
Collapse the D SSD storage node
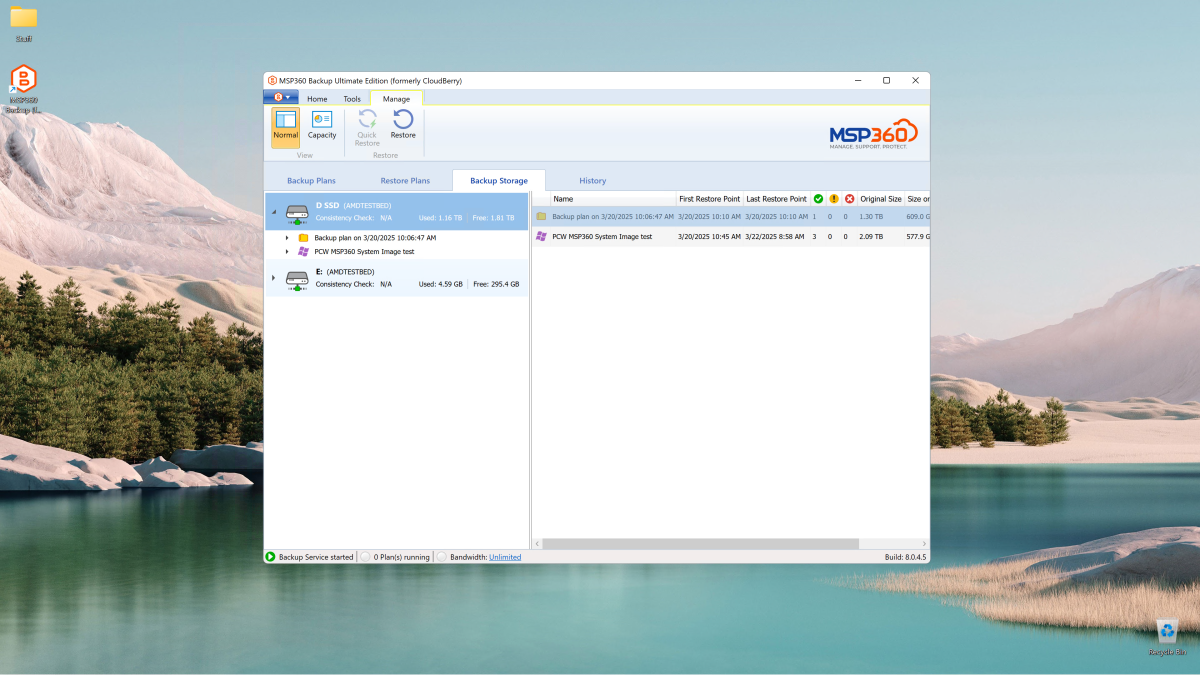[x=274, y=211]
